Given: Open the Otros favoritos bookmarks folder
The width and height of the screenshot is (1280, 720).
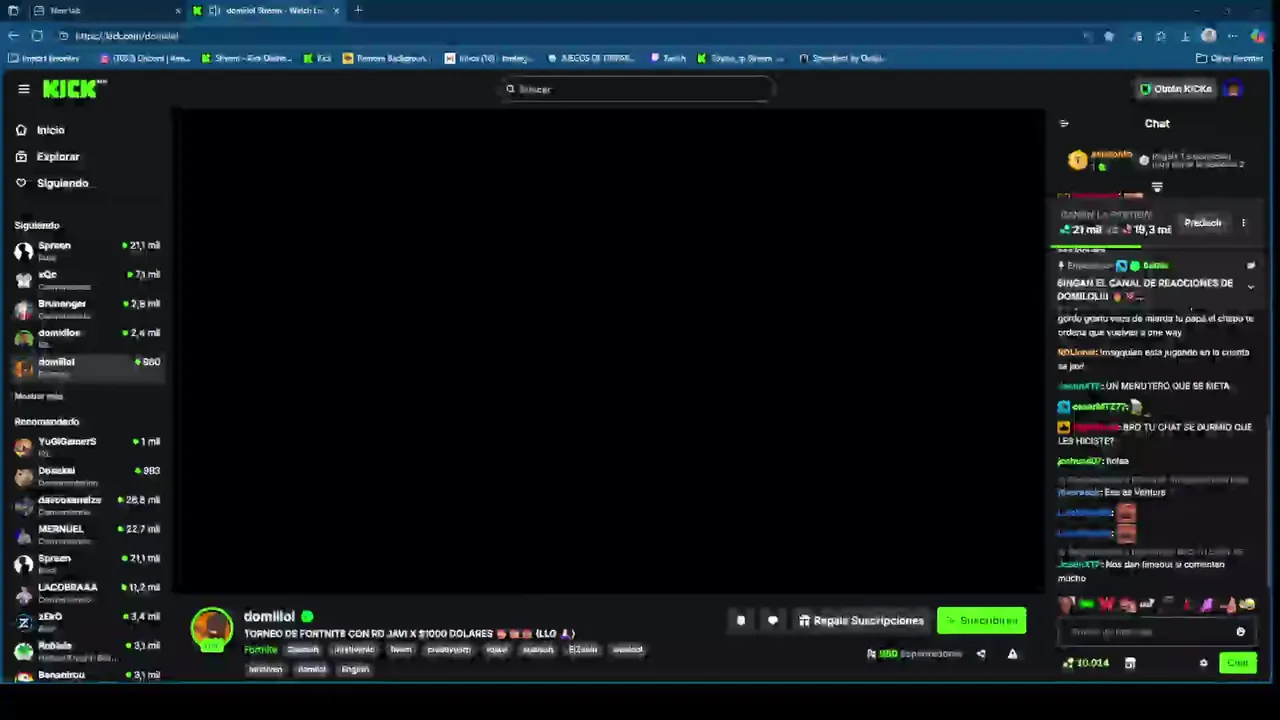Looking at the screenshot, I should (x=1230, y=58).
